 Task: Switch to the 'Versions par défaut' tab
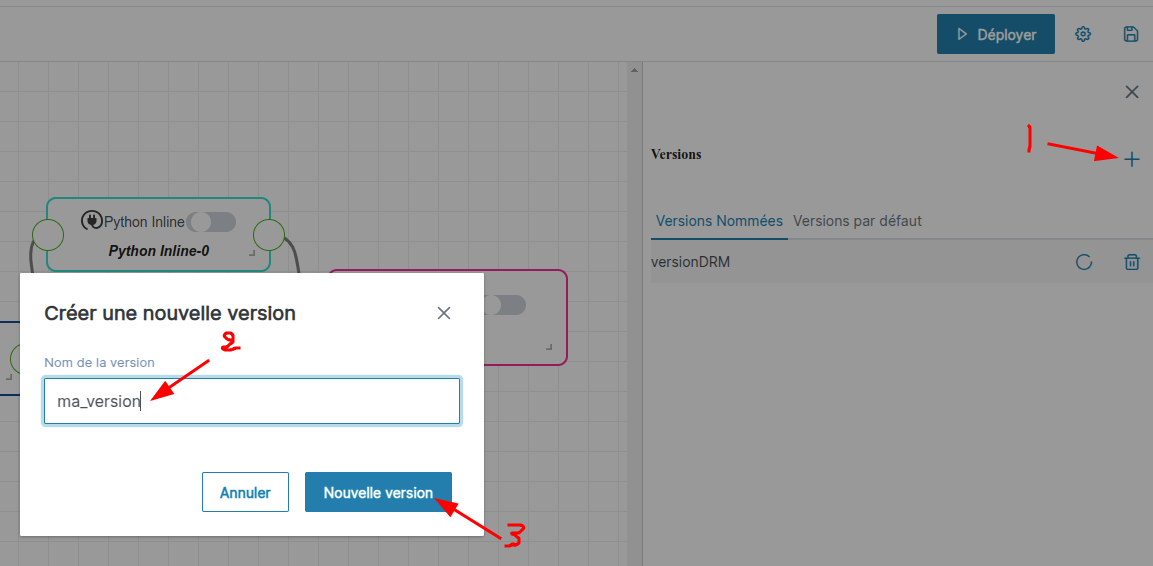click(857, 220)
